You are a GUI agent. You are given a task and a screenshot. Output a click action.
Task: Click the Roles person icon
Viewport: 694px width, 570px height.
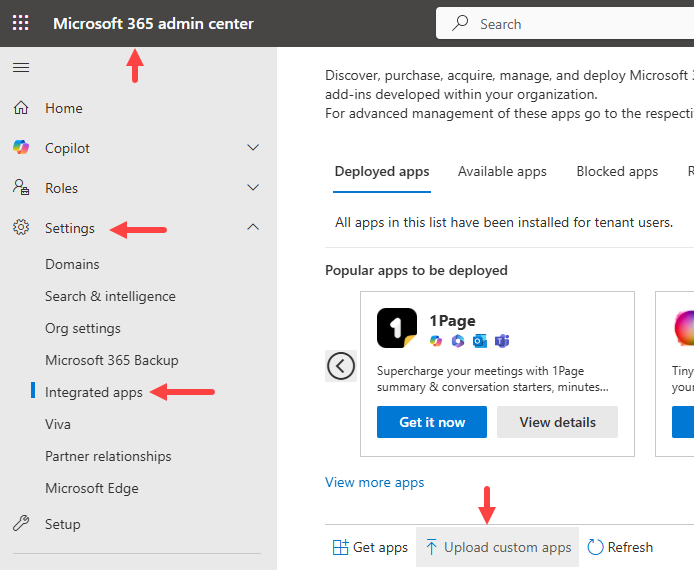point(21,187)
